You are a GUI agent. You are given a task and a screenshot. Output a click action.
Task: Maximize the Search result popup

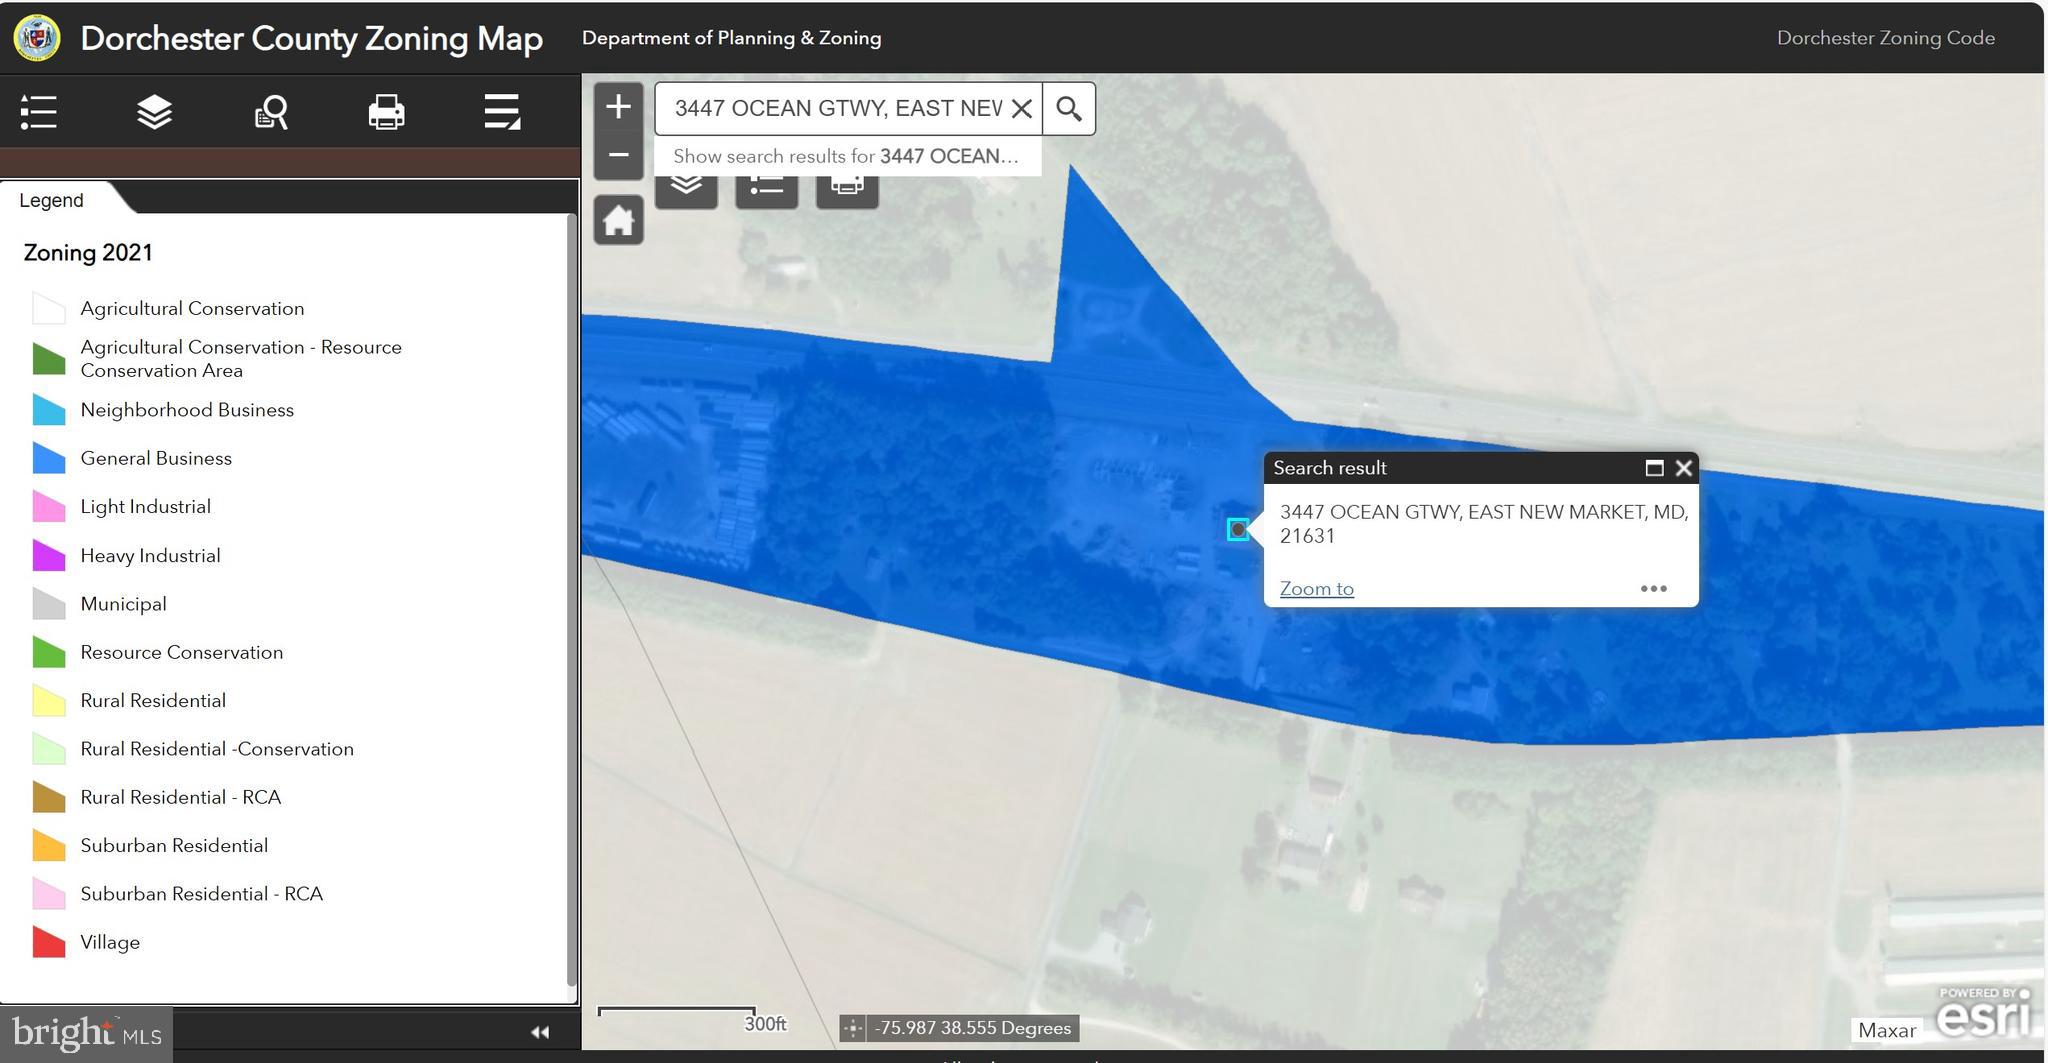click(x=1654, y=468)
